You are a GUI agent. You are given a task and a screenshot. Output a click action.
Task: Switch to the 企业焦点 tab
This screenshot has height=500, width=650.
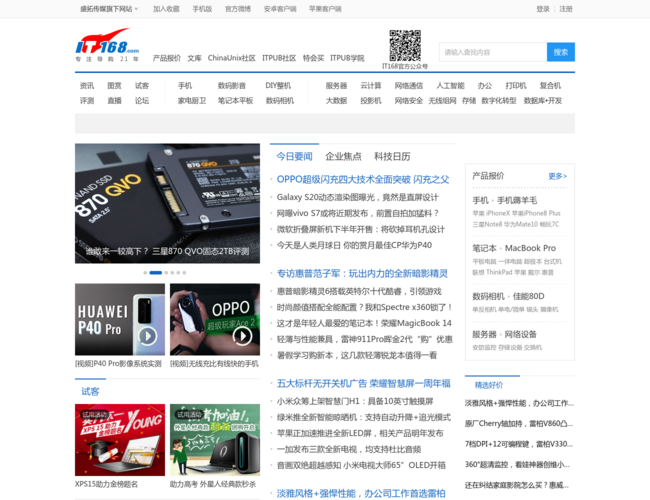(343, 156)
